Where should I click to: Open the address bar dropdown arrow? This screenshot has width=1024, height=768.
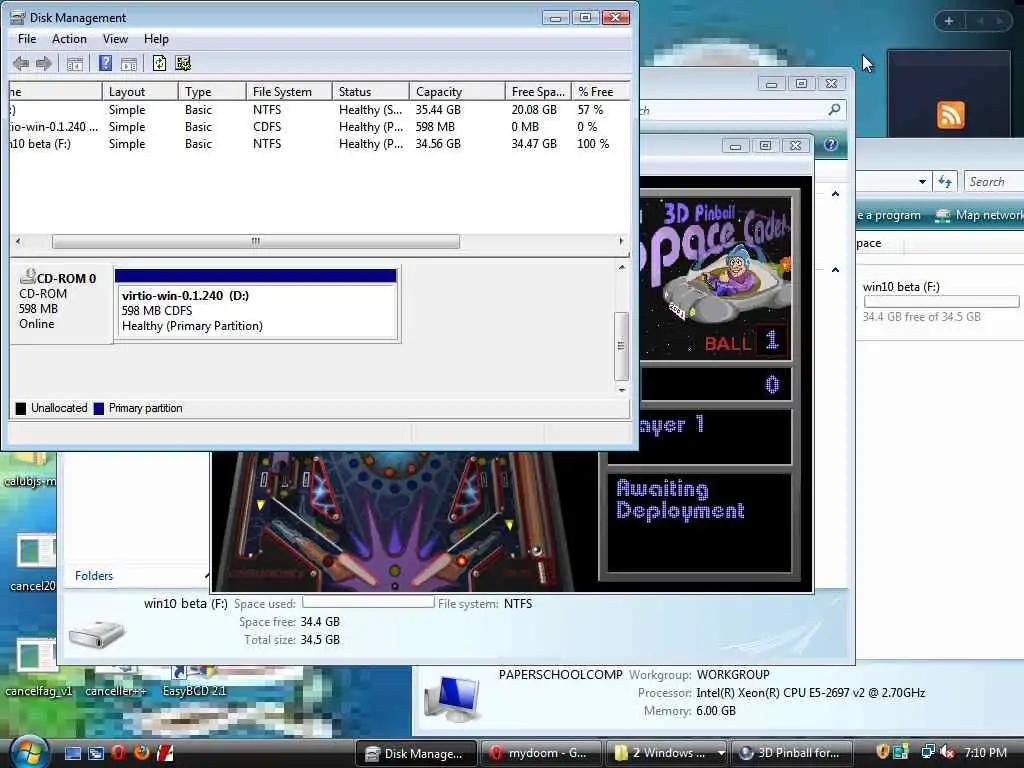[x=922, y=182]
